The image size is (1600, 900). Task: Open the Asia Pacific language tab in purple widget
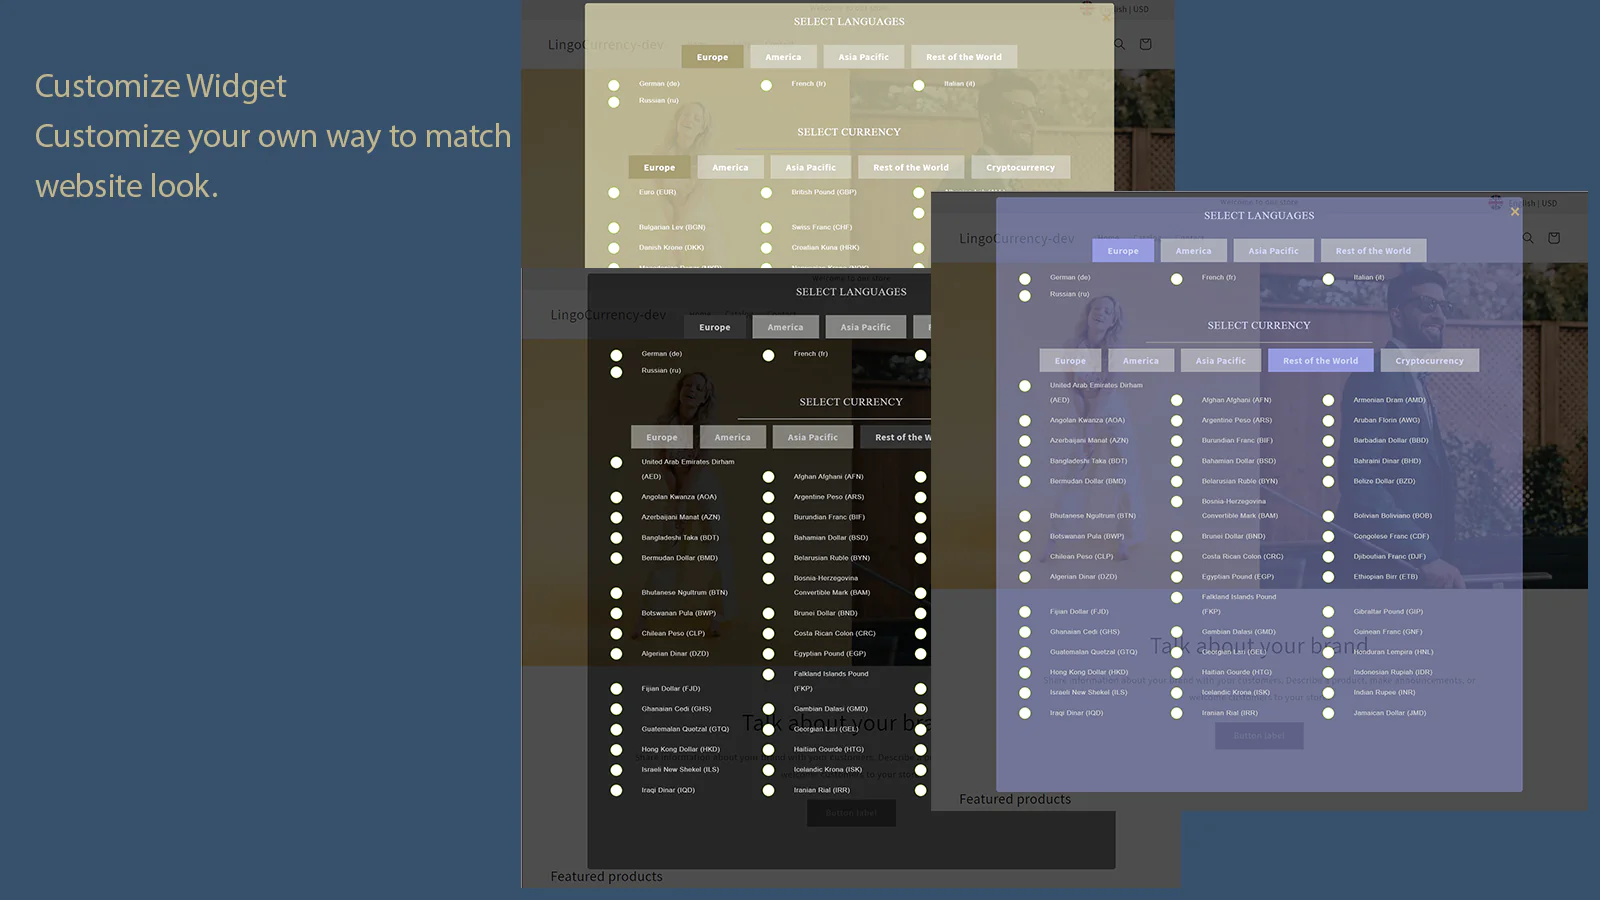pos(1273,251)
